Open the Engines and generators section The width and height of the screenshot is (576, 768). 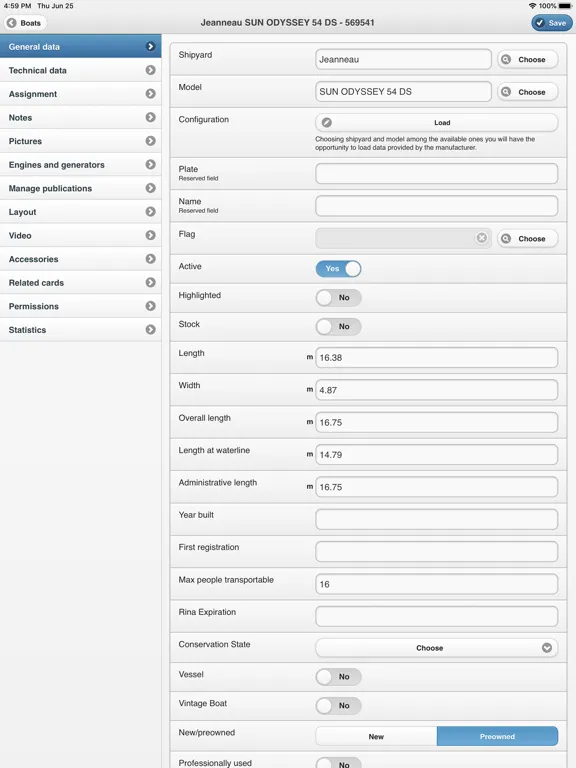pyautogui.click(x=80, y=165)
